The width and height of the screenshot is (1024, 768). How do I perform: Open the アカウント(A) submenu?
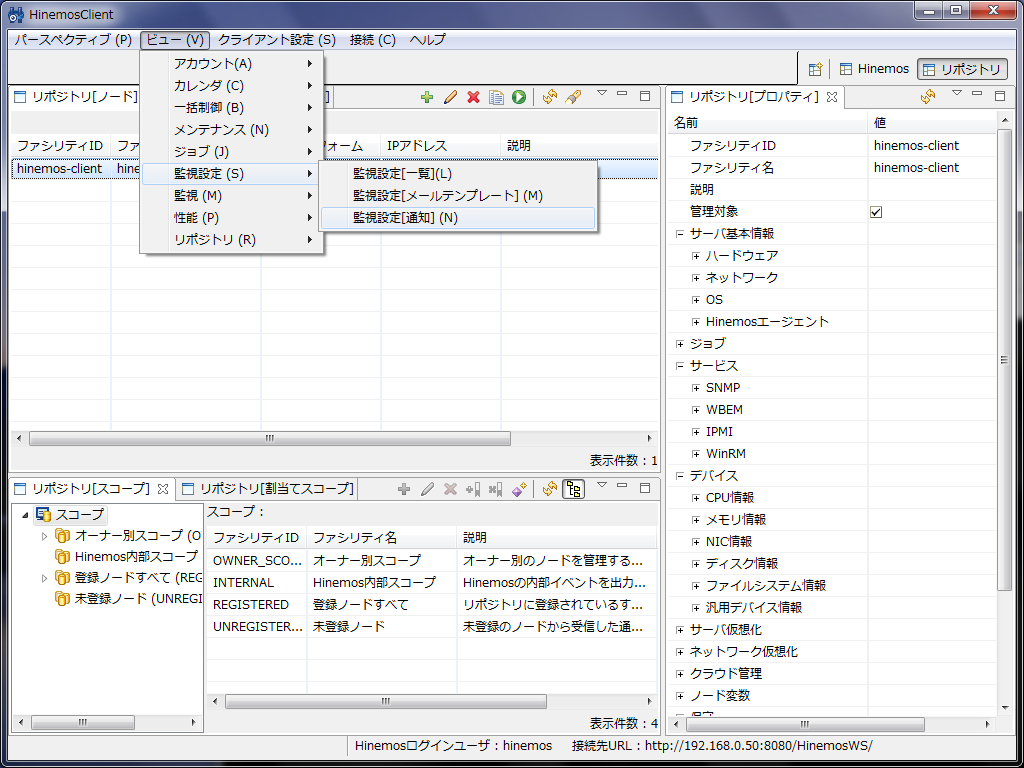[x=232, y=64]
